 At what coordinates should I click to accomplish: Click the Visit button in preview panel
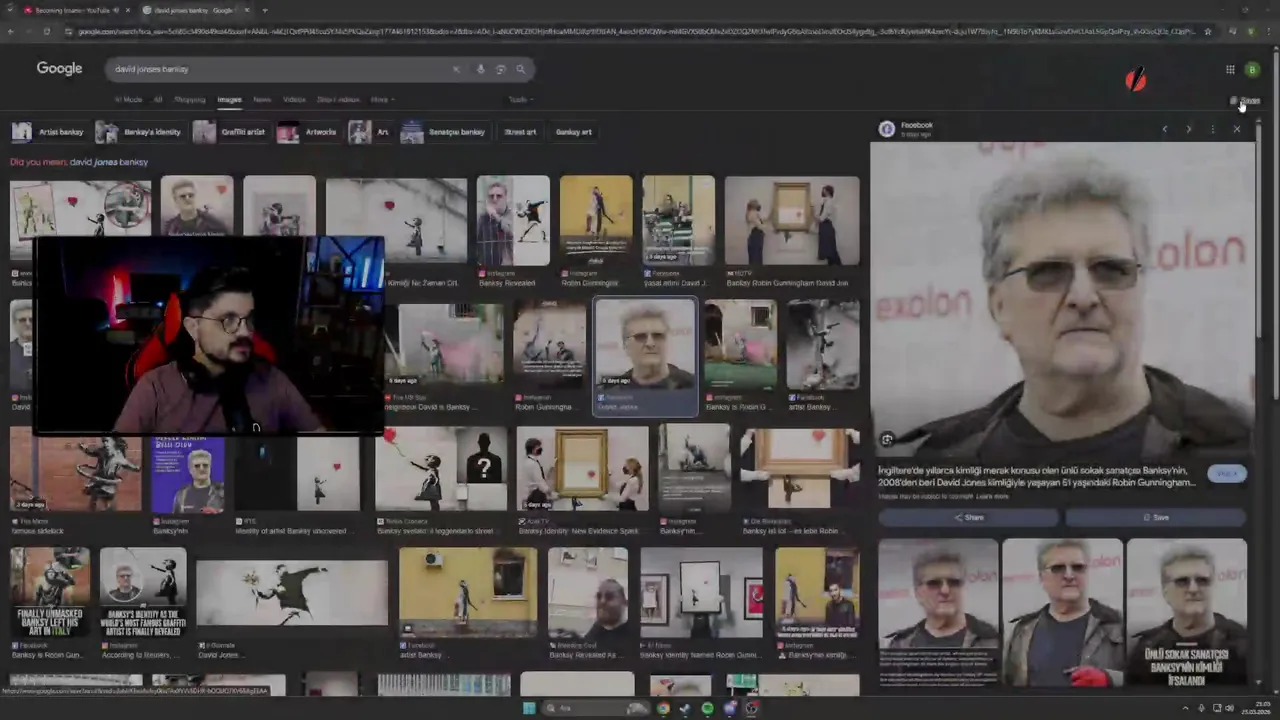(x=1227, y=473)
